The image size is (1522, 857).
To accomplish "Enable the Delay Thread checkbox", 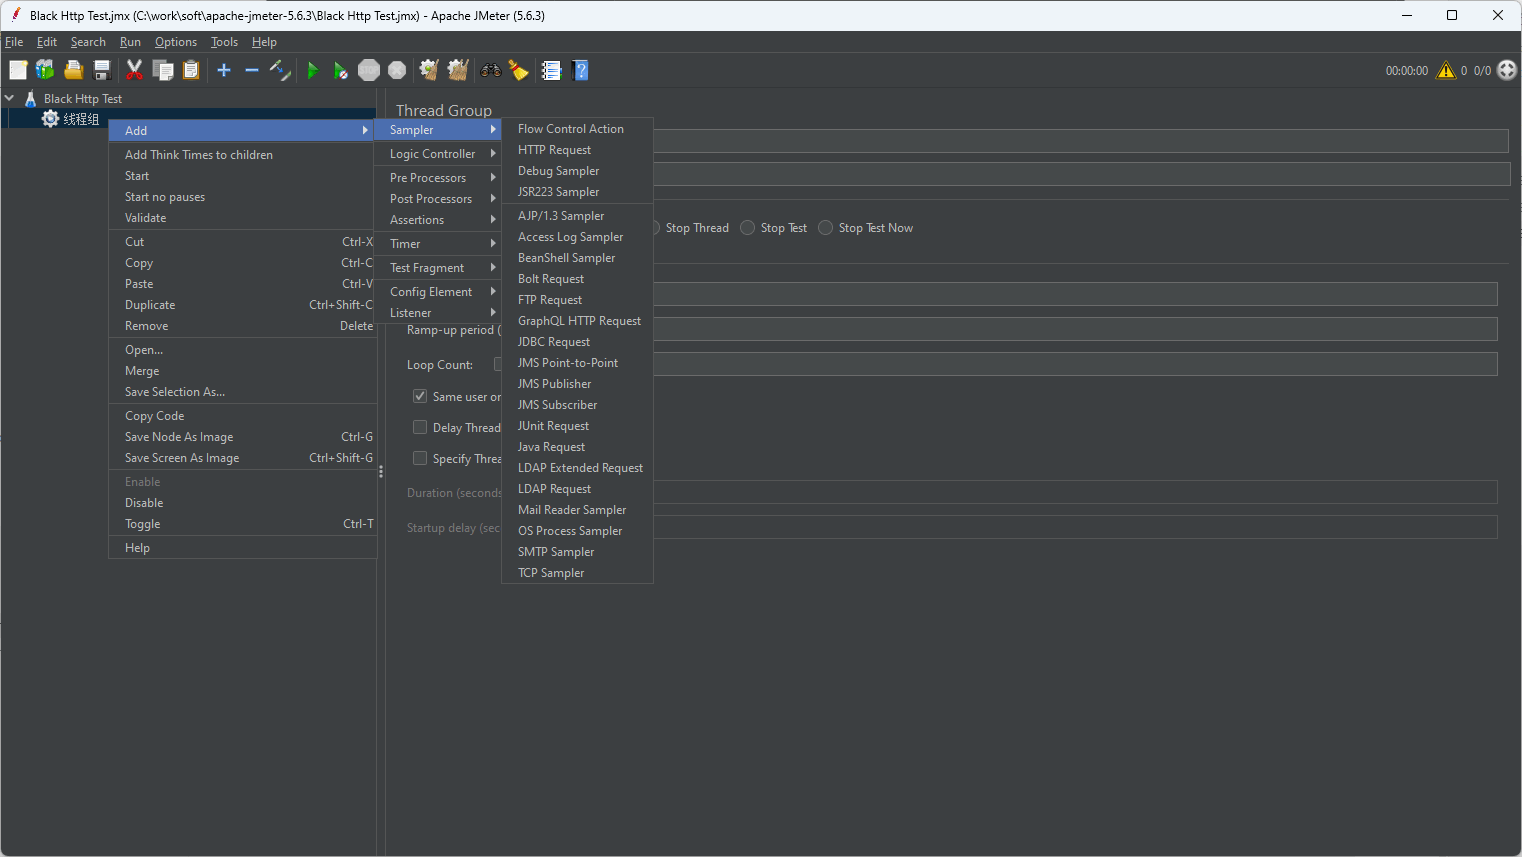I will tap(420, 427).
